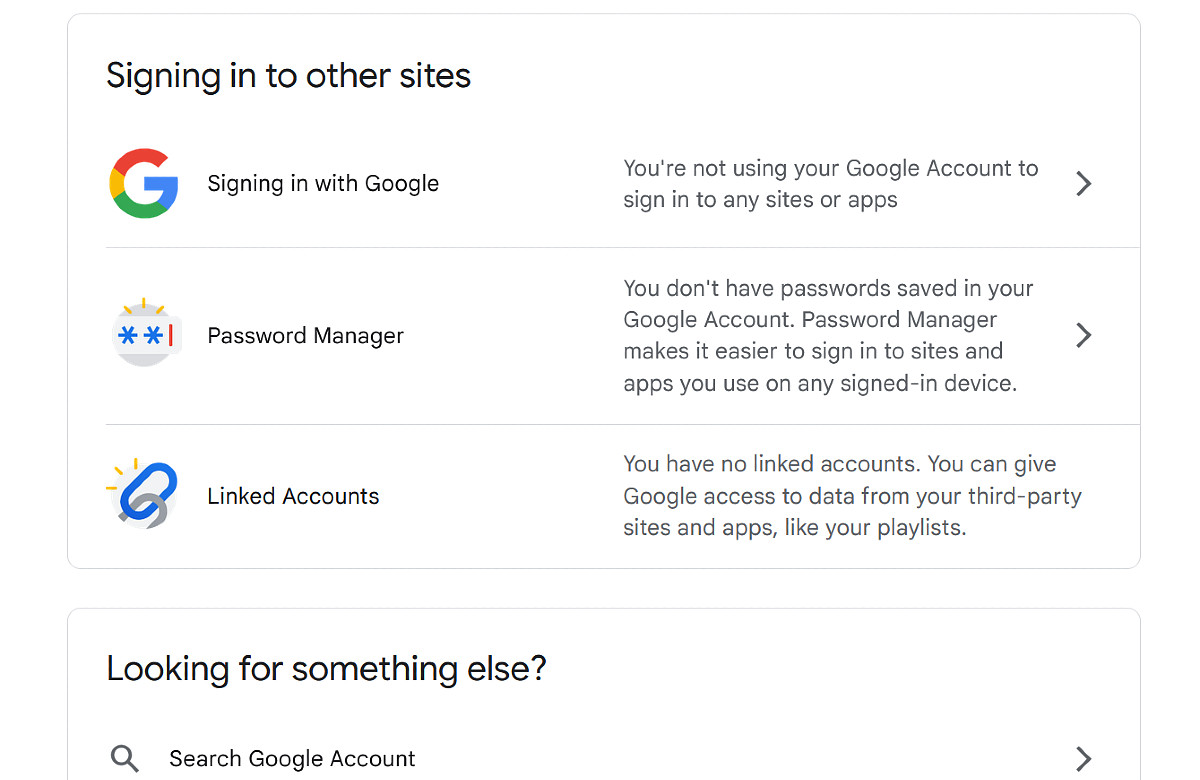Open Password Manager using the right chevron
The width and height of the screenshot is (1200, 780).
1083,335
